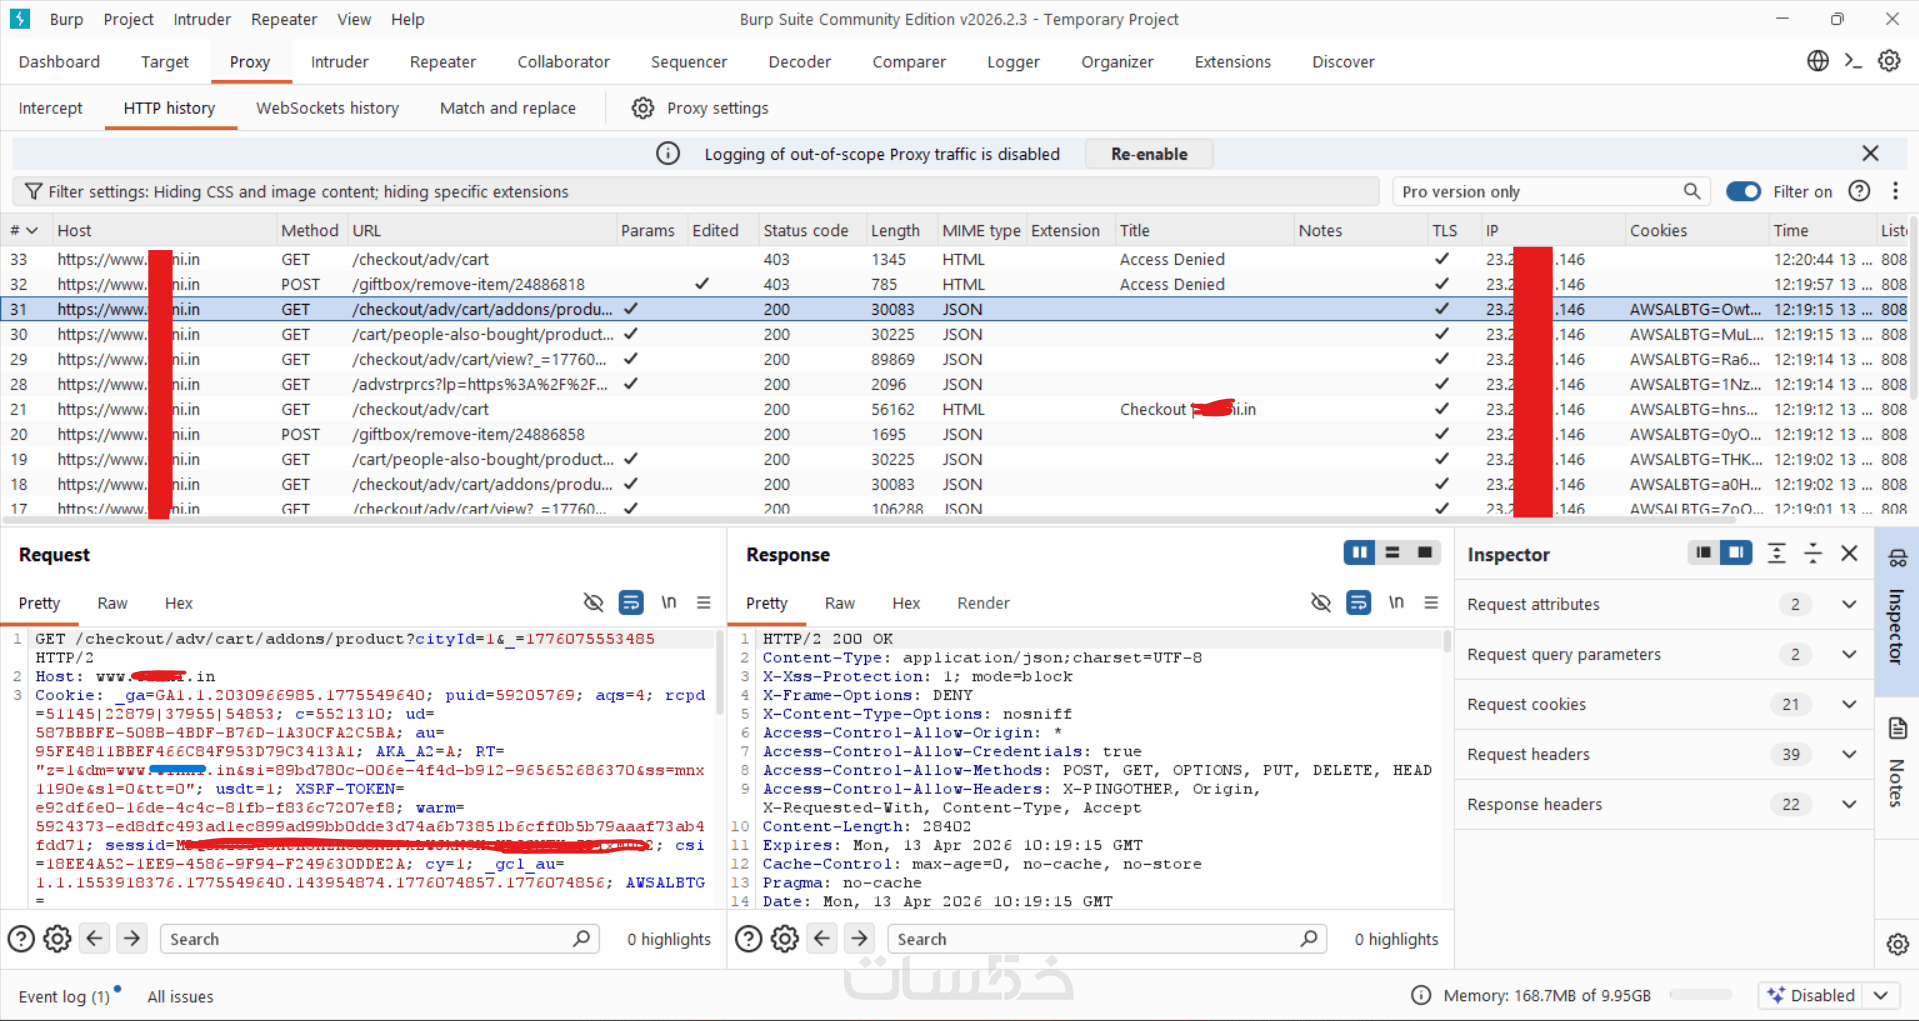Viewport: 1919px width, 1021px height.
Task: Click the magnifier in the Response search box
Action: [1308, 938]
